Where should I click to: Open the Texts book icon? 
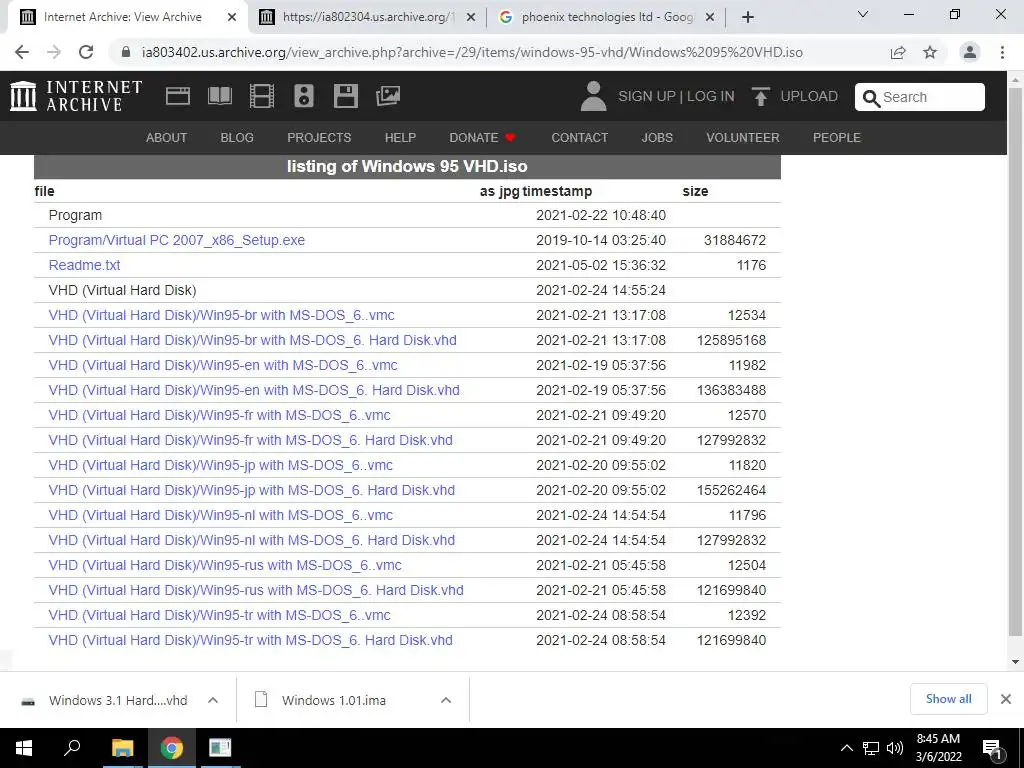[x=219, y=96]
